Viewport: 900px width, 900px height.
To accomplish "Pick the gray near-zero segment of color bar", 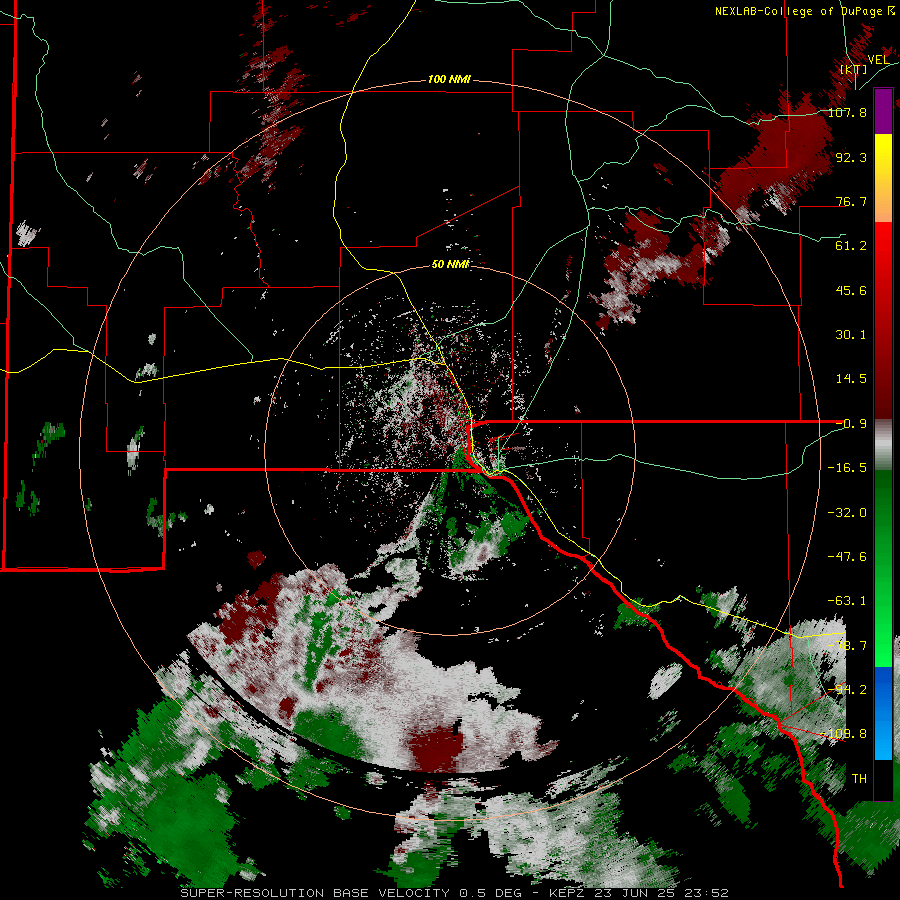I will coord(883,445).
